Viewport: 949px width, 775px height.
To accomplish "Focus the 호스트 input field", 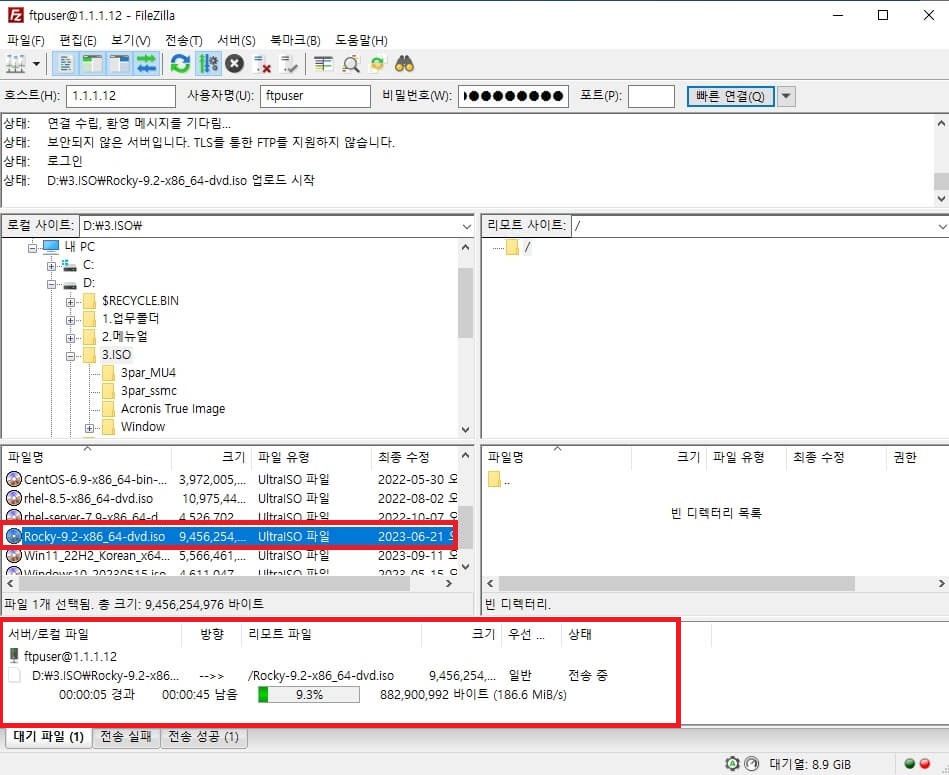I will (120, 96).
